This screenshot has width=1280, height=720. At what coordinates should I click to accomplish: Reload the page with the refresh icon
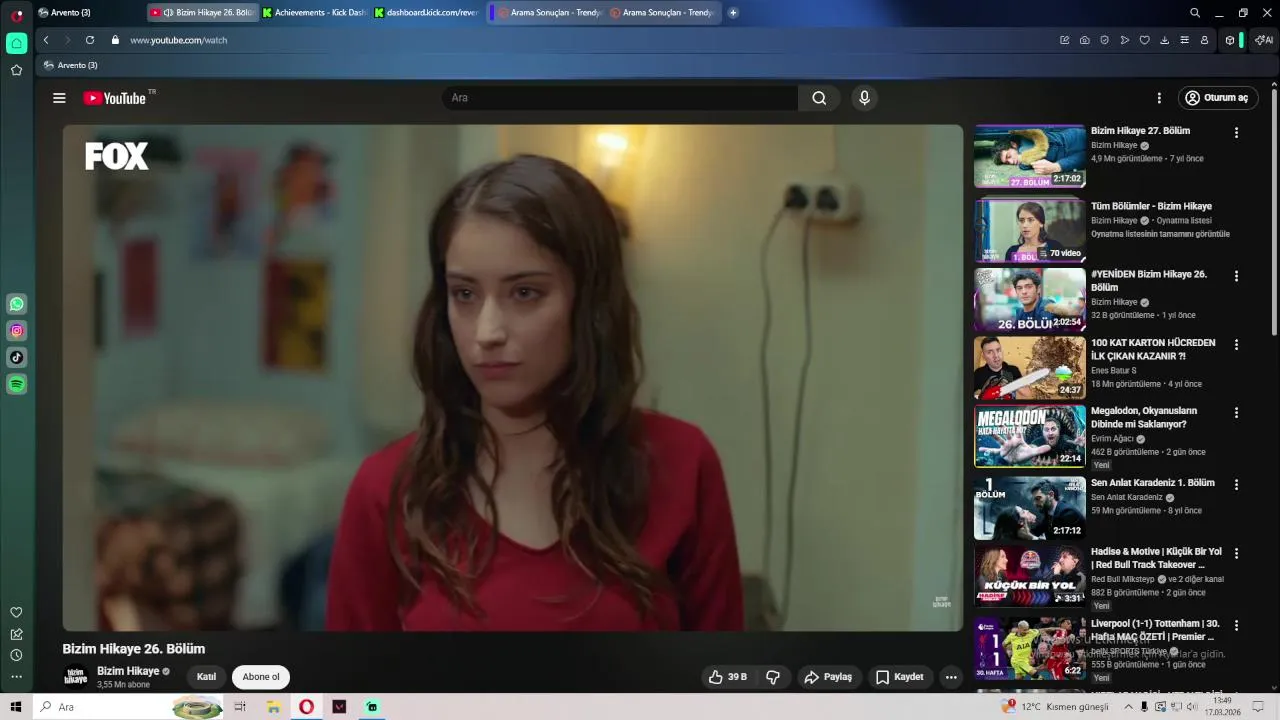coord(90,40)
